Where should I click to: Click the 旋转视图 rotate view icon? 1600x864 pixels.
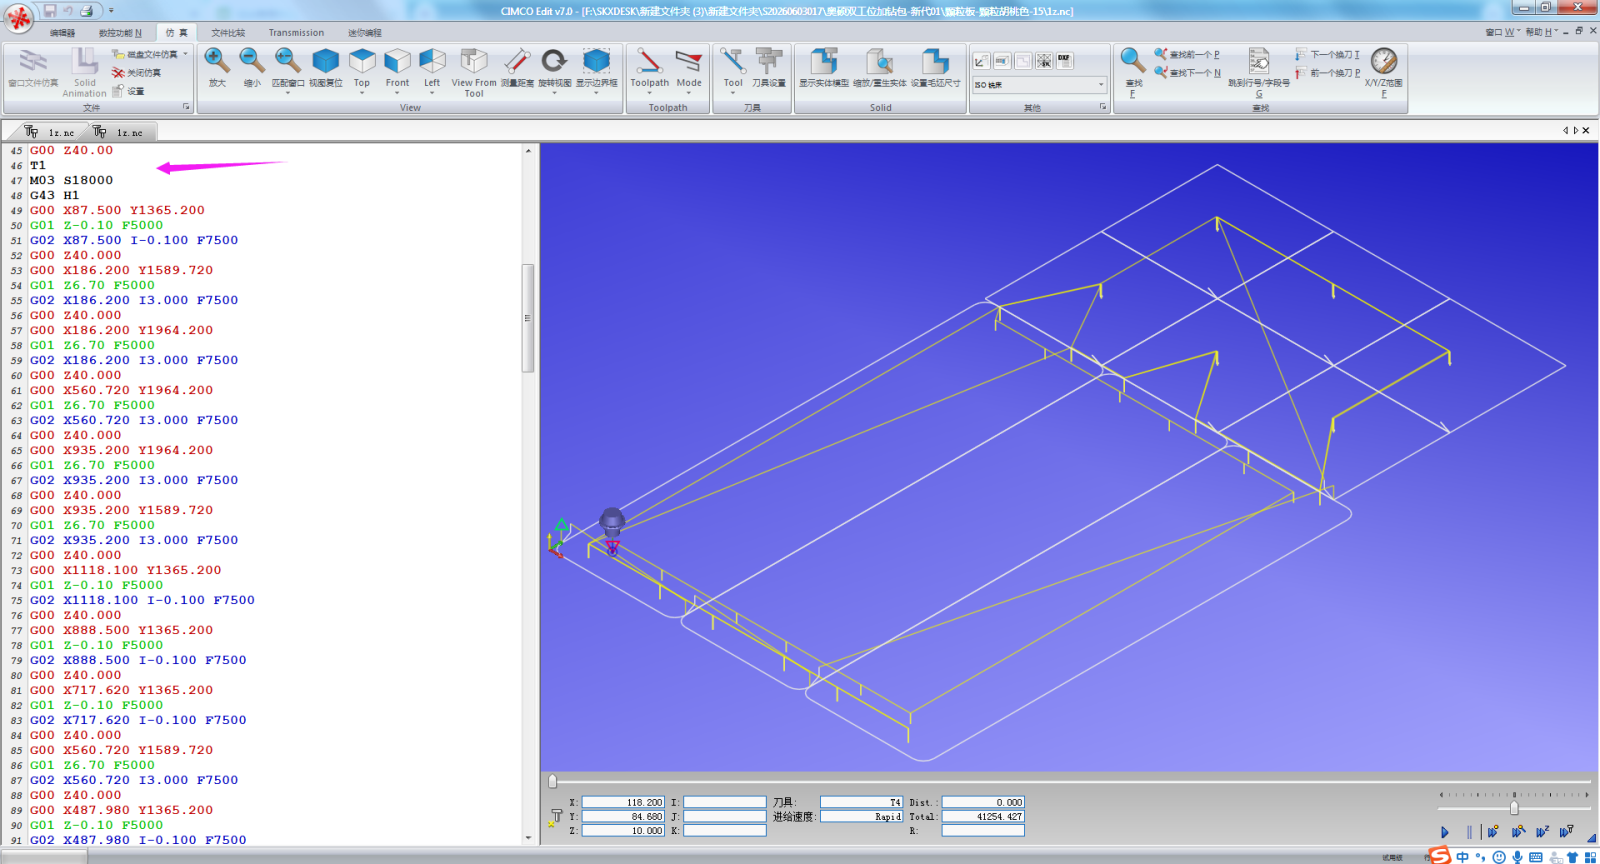554,62
